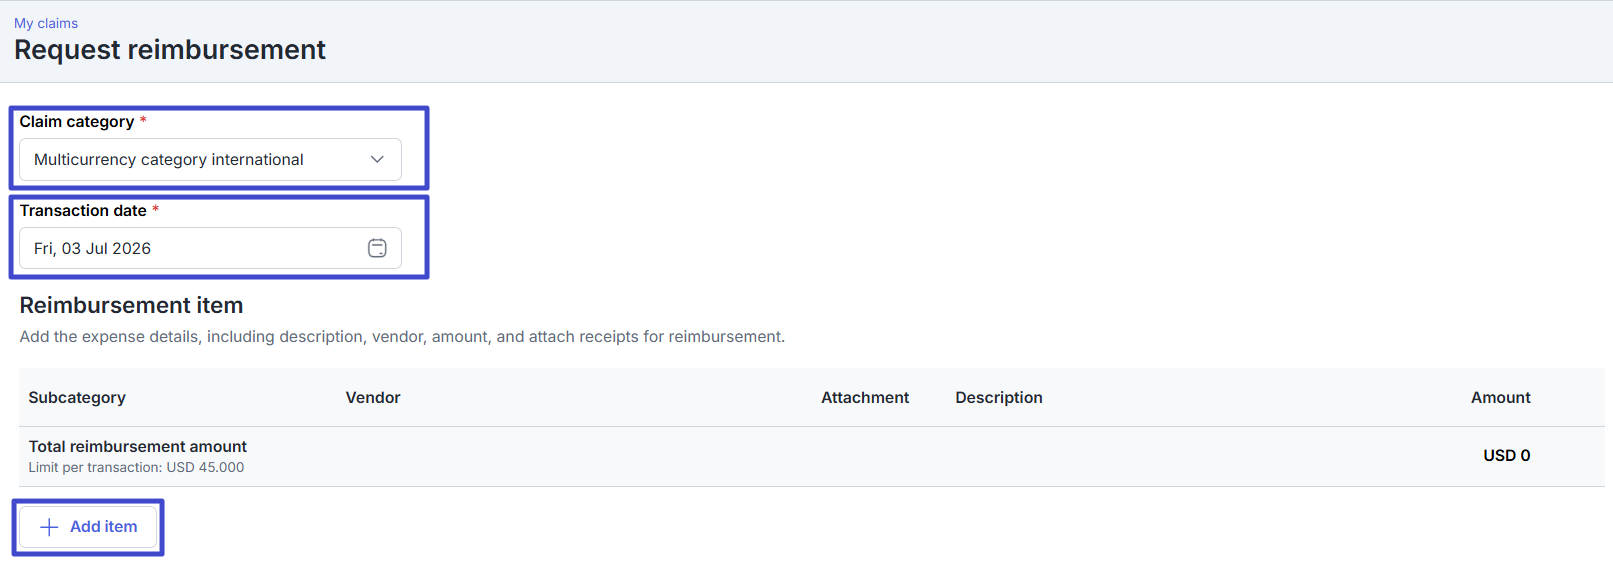Click the Transaction date field label
The height and width of the screenshot is (569, 1613).
[83, 210]
